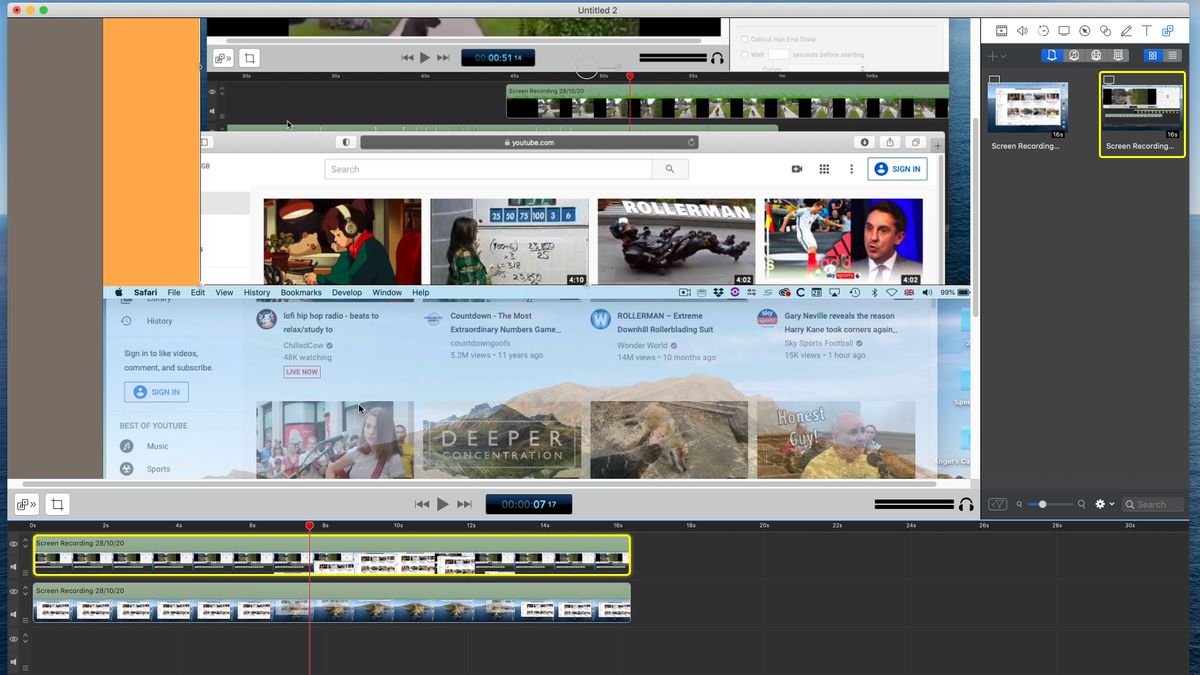This screenshot has height=675, width=1200.
Task: Open the Video Motion properties panel
Action: (1044, 30)
